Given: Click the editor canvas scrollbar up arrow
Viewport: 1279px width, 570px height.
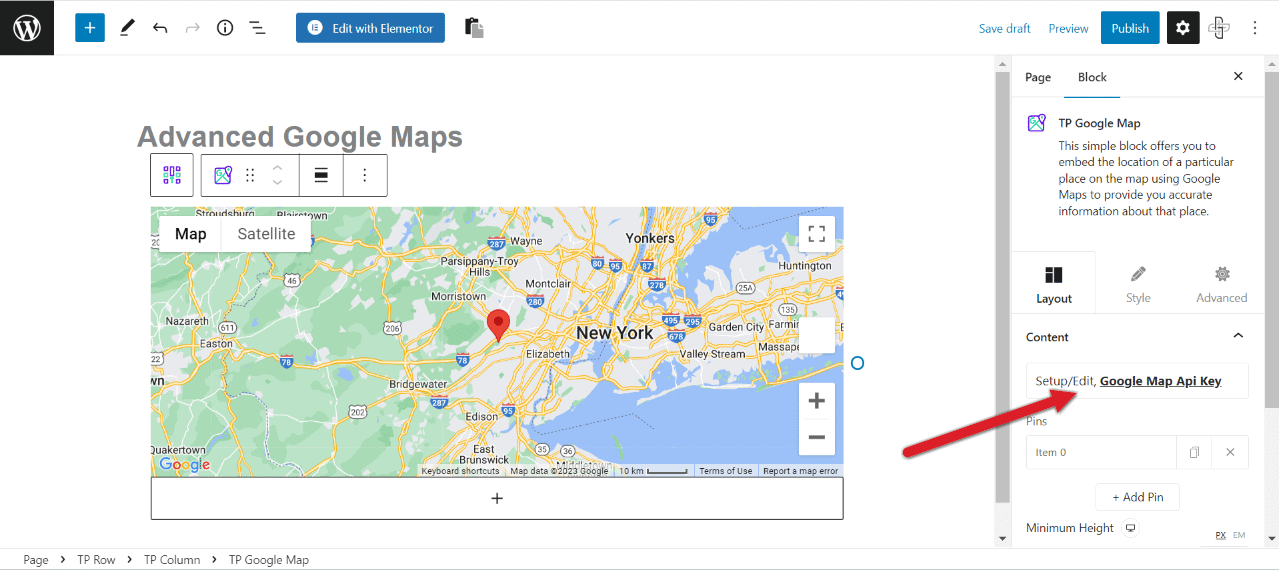Looking at the screenshot, I should pyautogui.click(x=1003, y=64).
